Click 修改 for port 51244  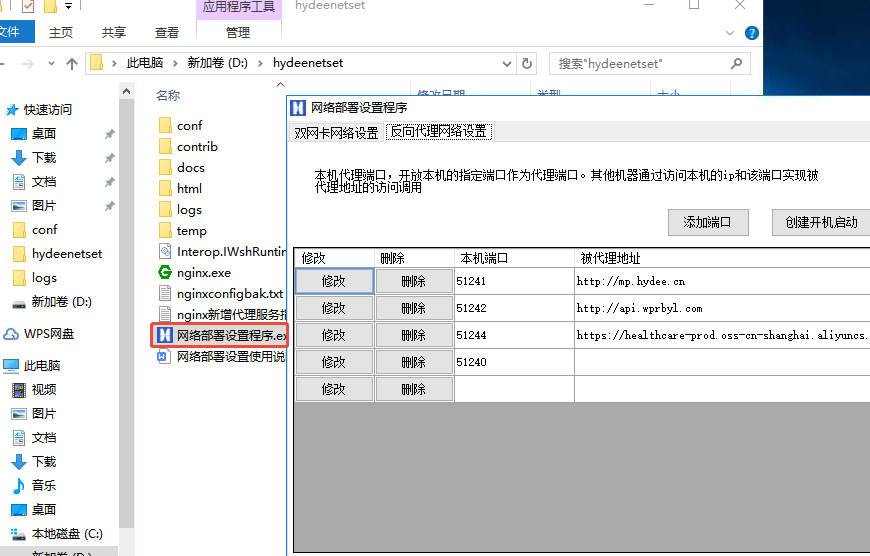tap(334, 335)
